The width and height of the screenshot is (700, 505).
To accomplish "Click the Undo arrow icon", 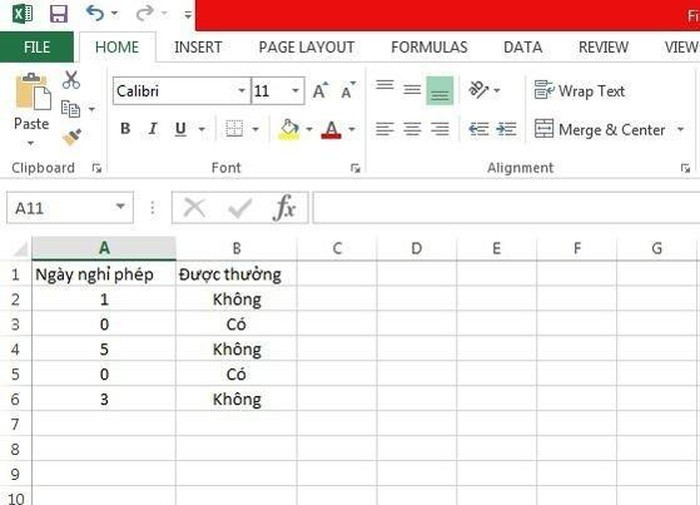I will [95, 14].
